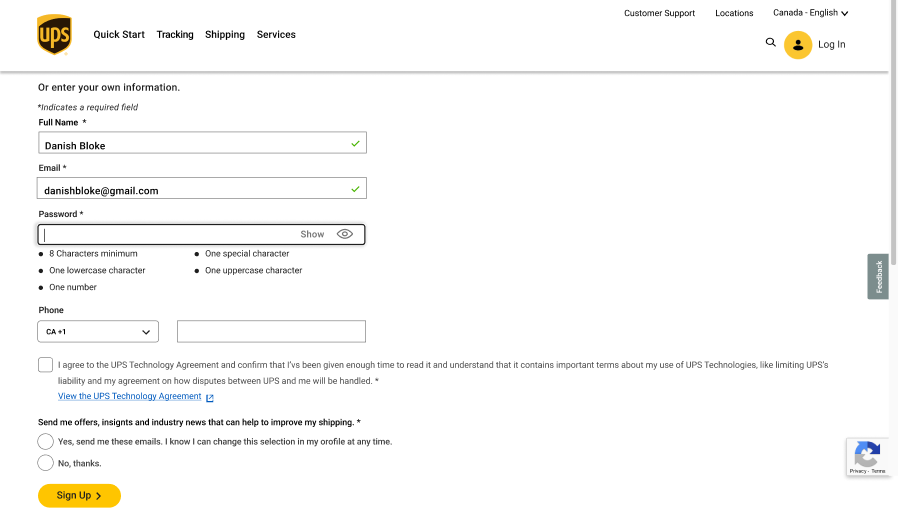Image resolution: width=905 pixels, height=524 pixels.
Task: Toggle password visibility eye icon
Action: (347, 235)
